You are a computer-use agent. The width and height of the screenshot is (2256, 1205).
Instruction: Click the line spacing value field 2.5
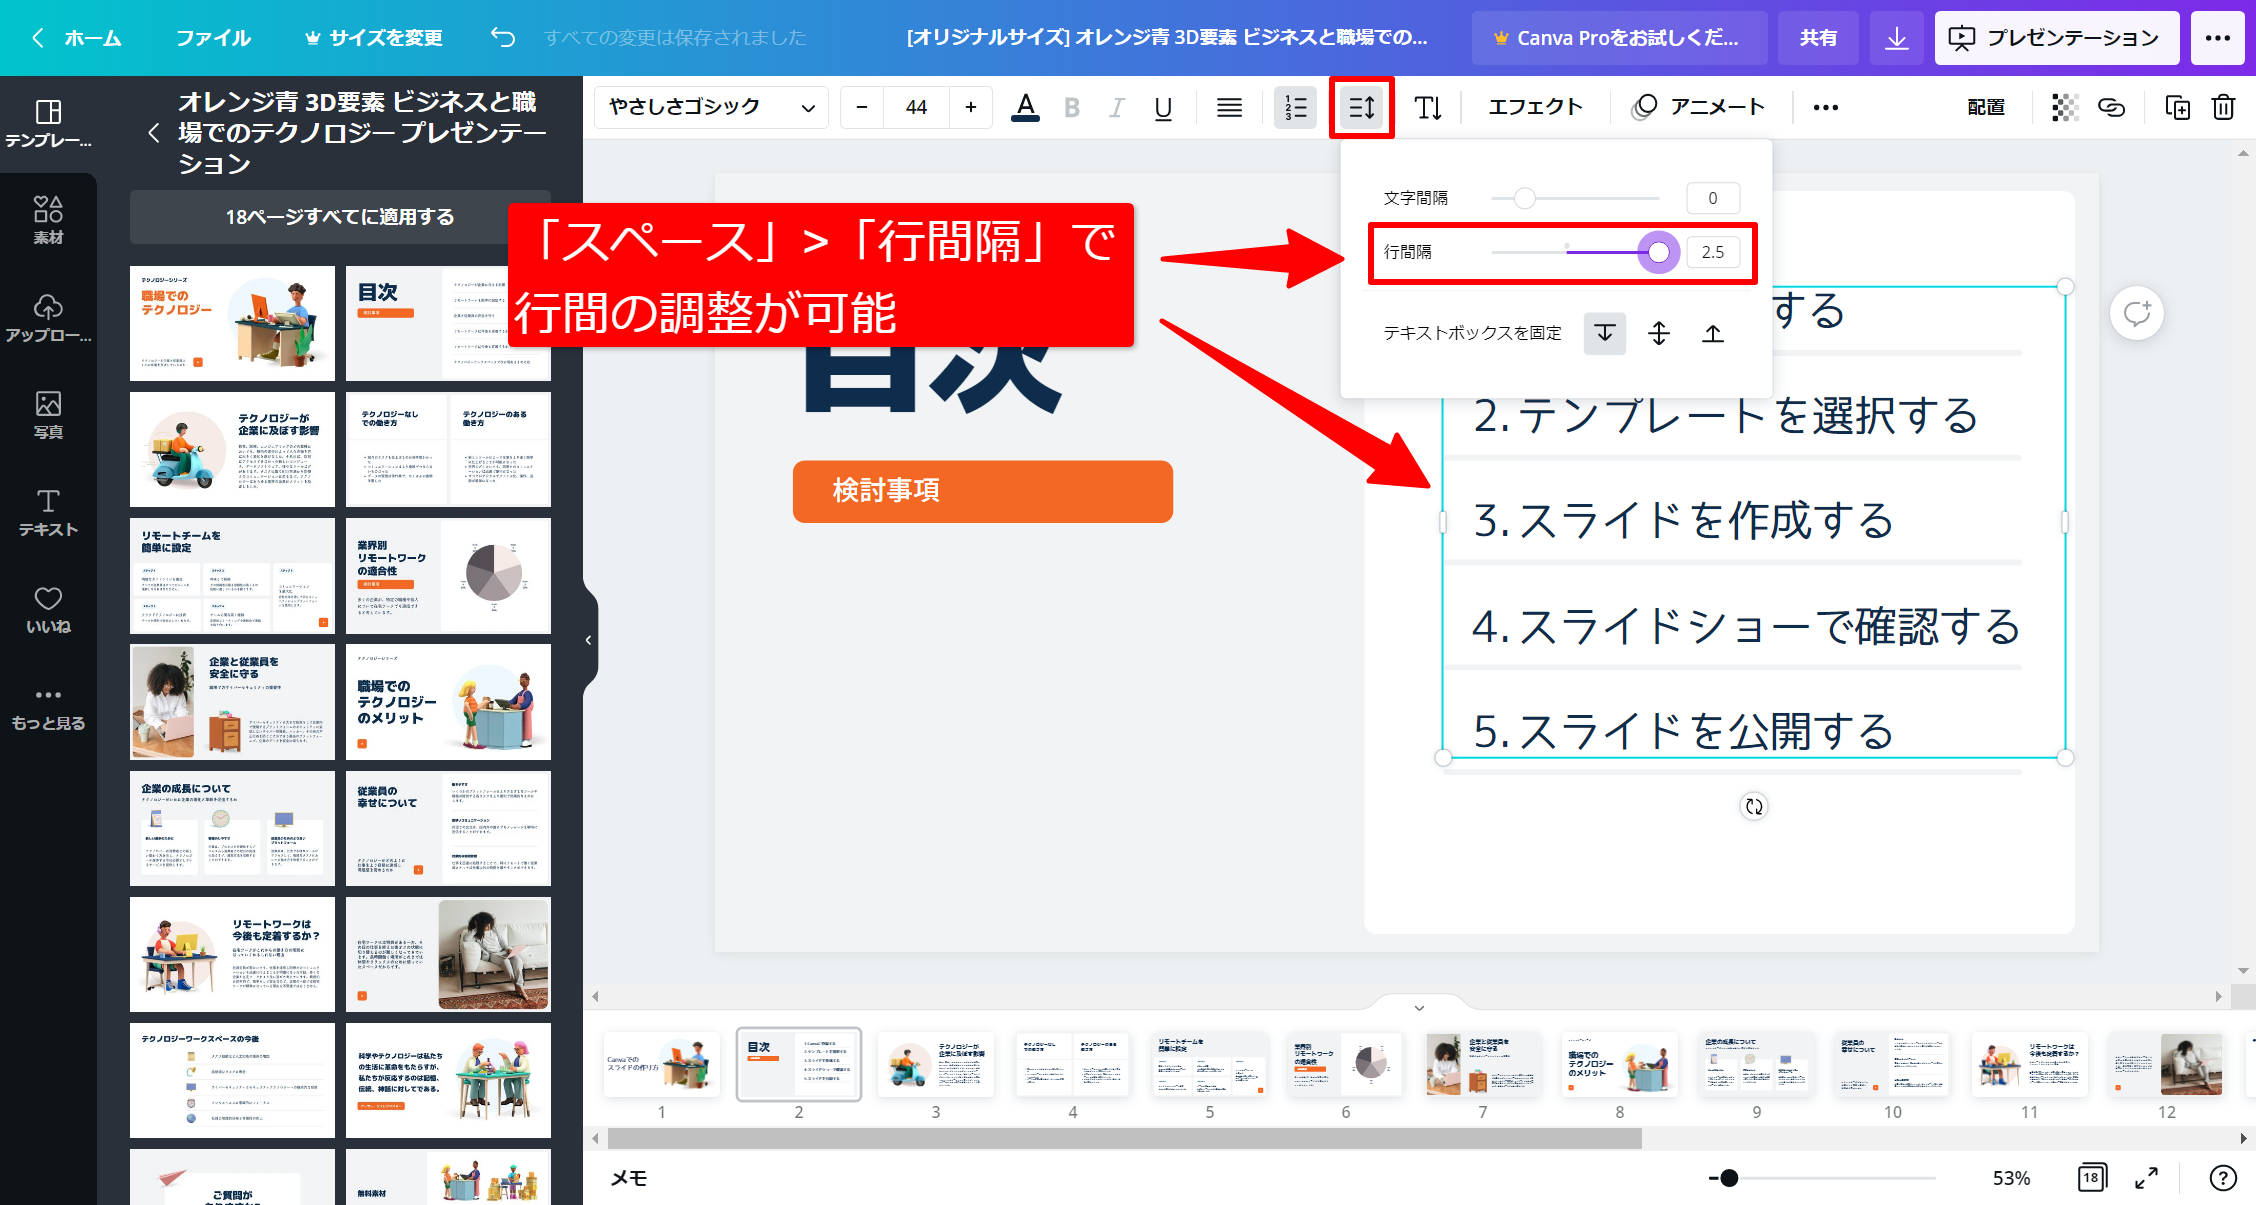(1713, 252)
